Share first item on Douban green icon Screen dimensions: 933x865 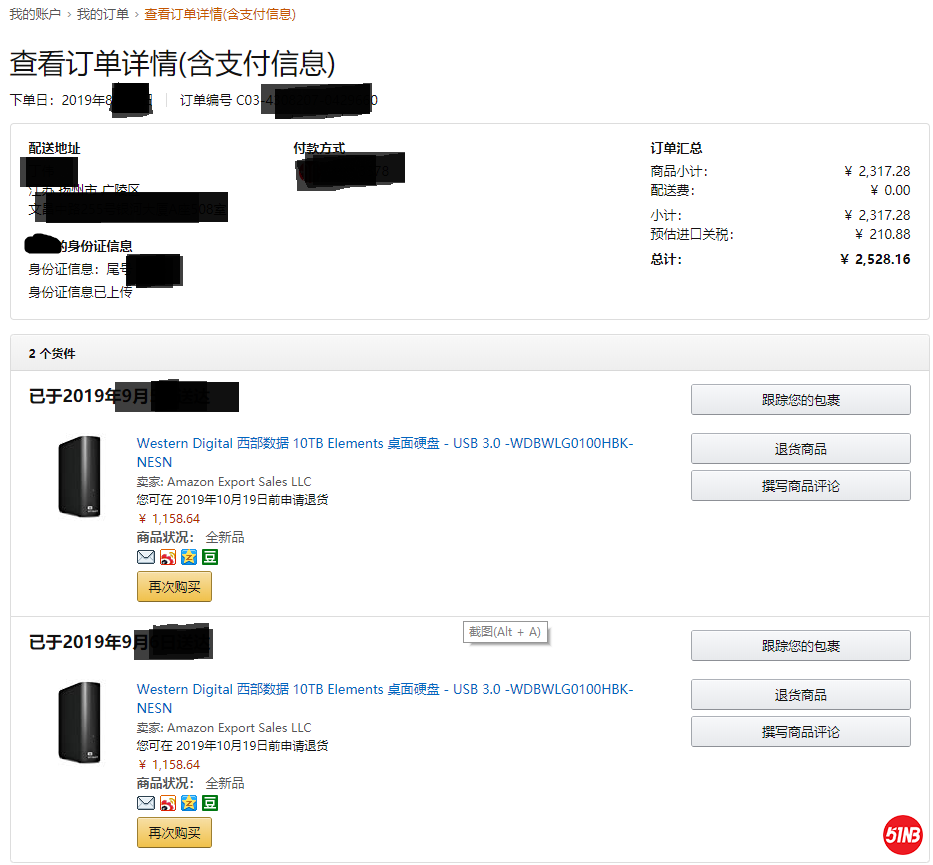(210, 557)
